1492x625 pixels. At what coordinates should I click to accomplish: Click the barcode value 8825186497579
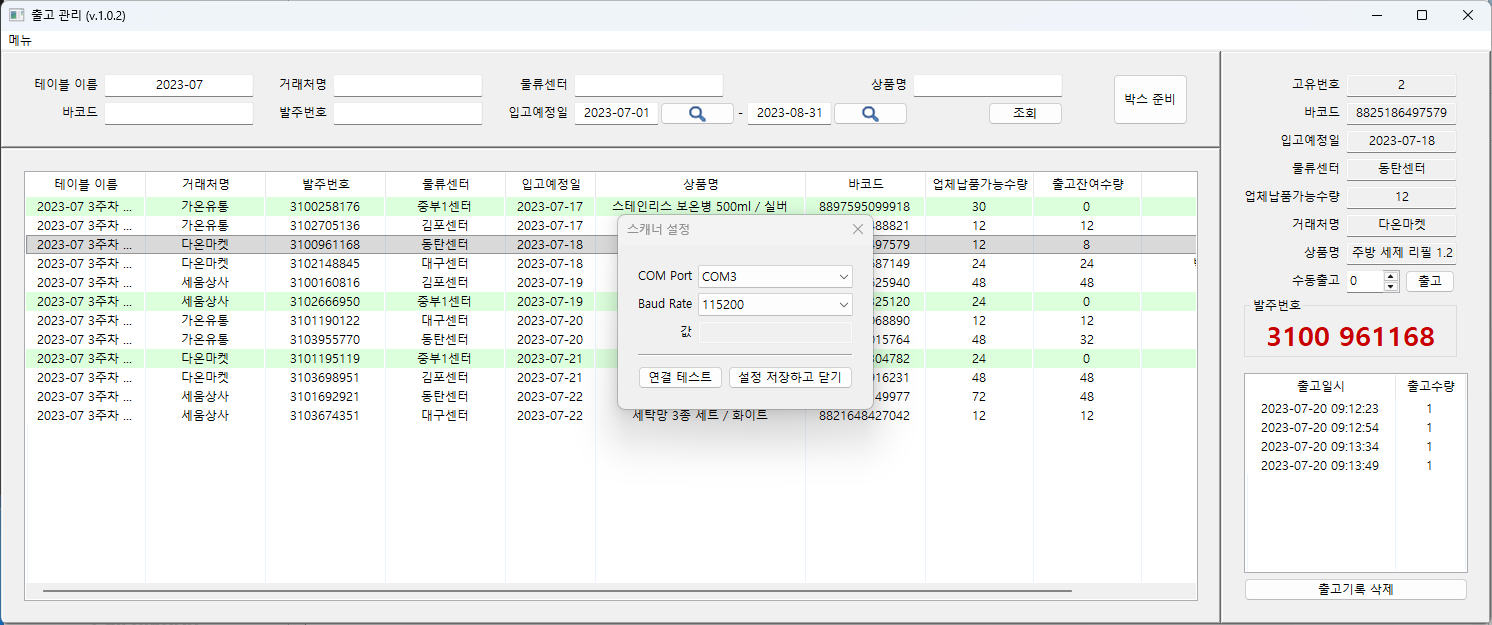[1402, 114]
